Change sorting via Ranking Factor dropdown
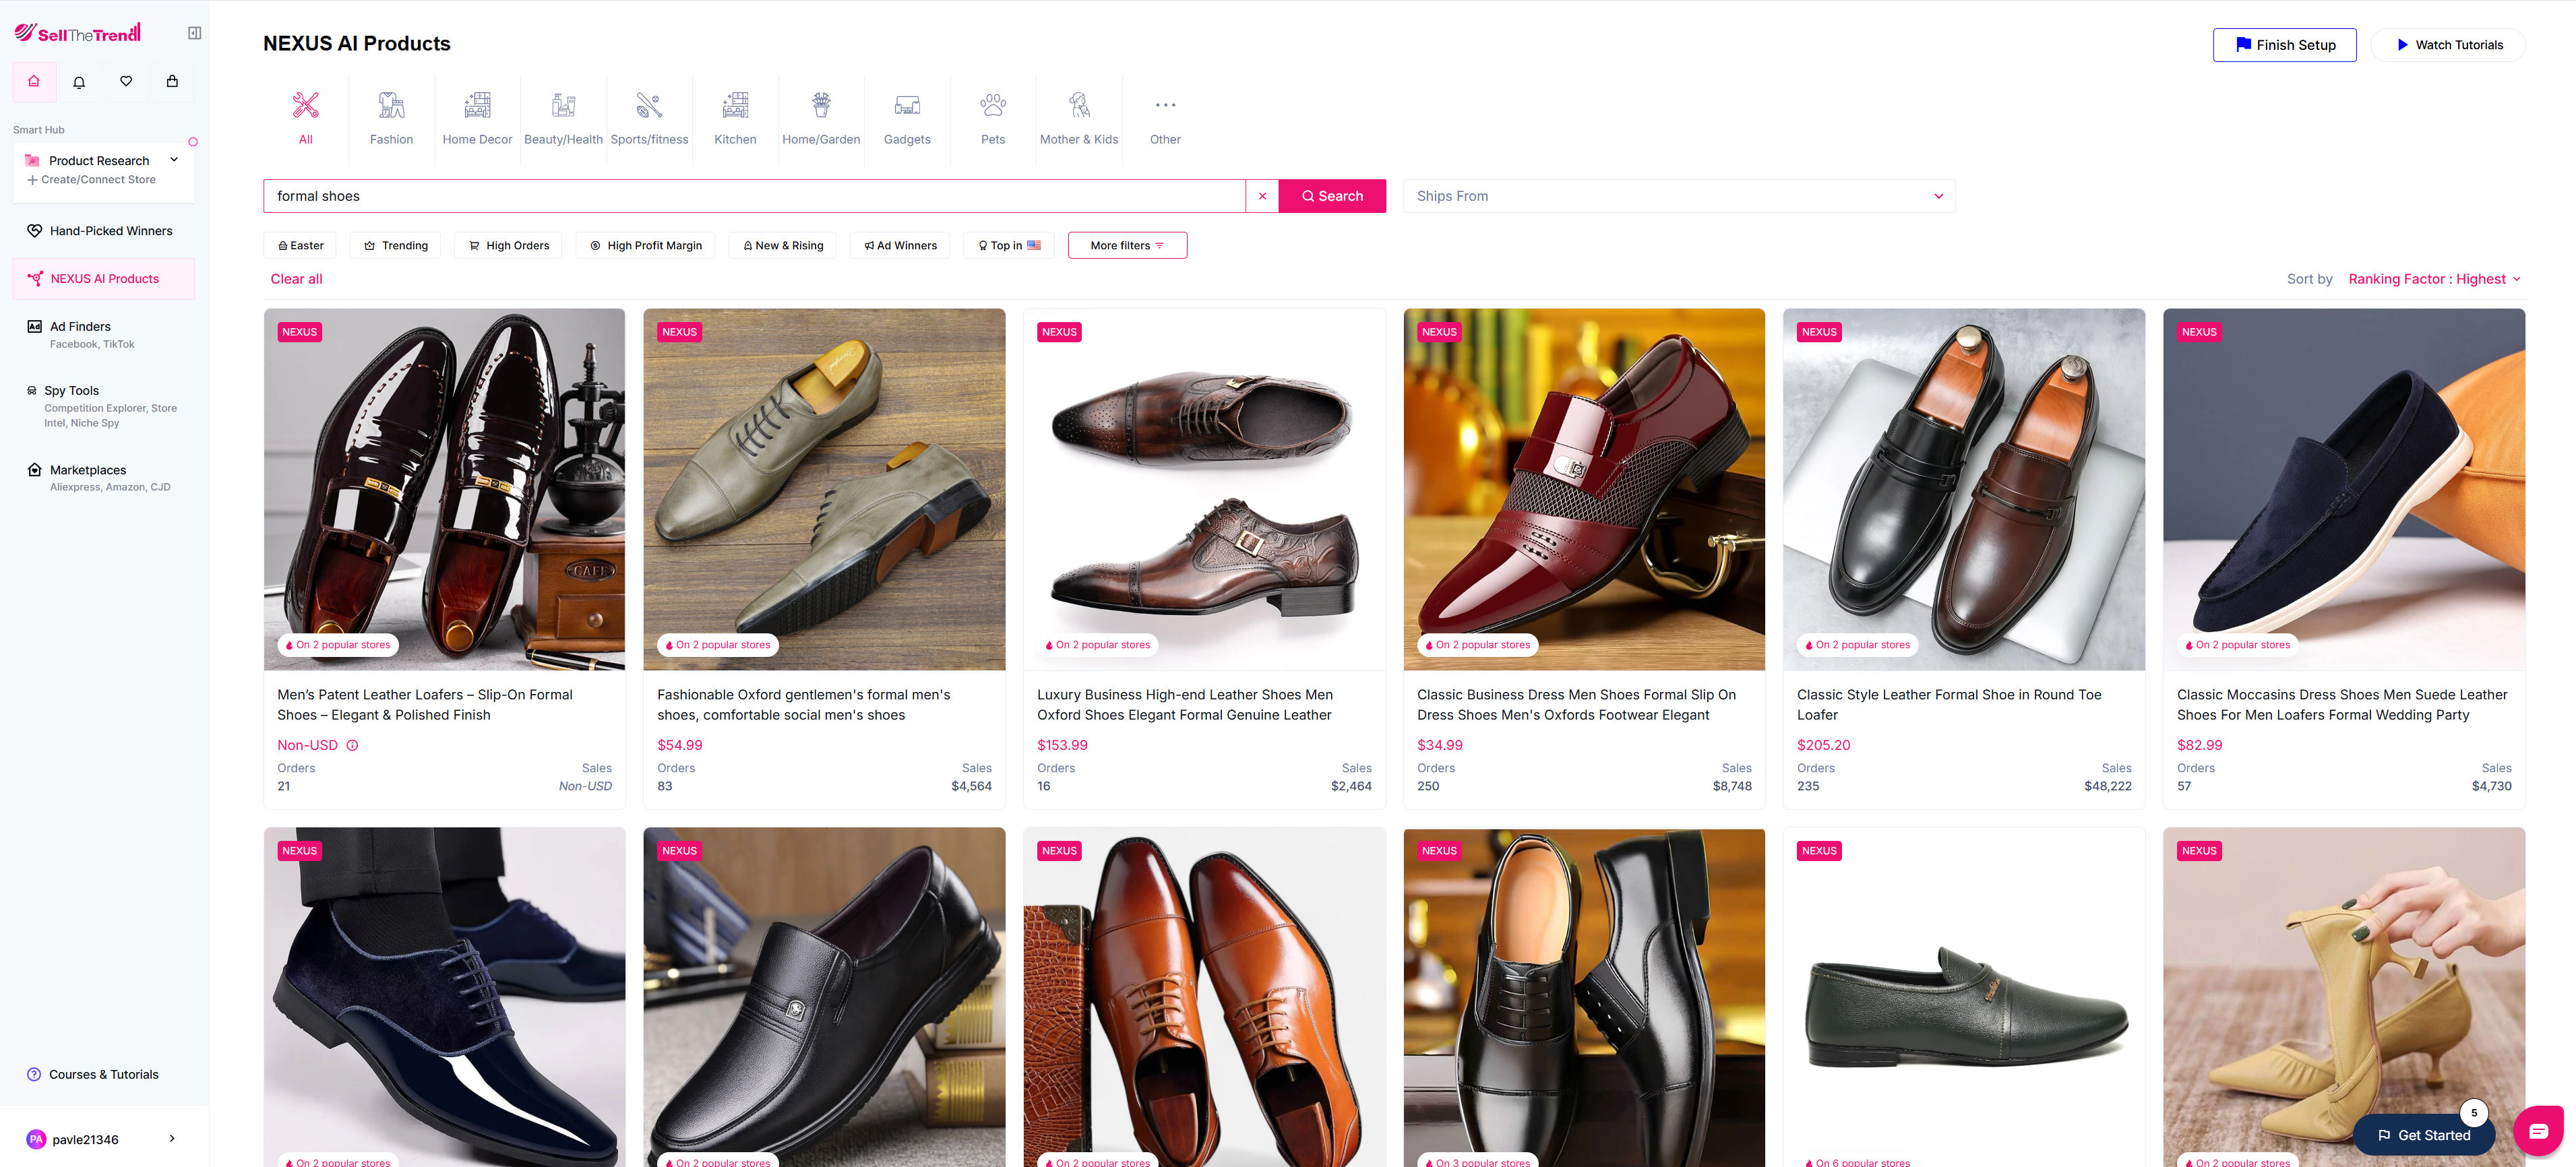The width and height of the screenshot is (2576, 1167). 2434,279
